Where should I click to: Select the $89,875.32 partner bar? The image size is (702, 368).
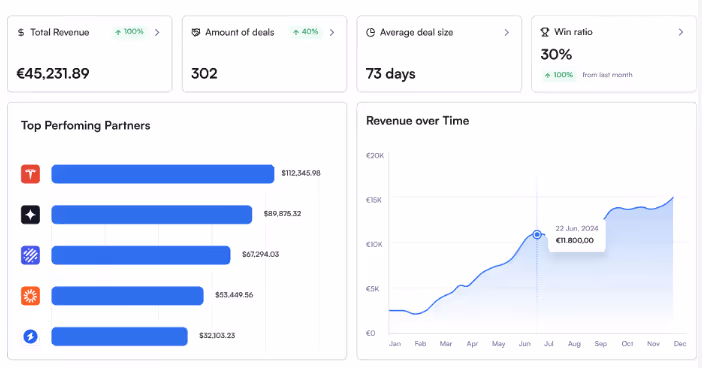pyautogui.click(x=152, y=214)
